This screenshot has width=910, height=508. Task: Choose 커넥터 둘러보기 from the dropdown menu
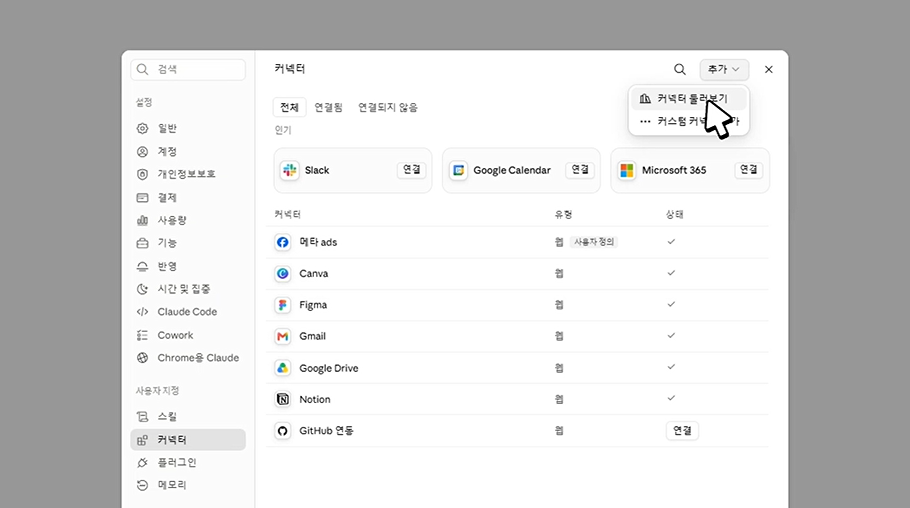click(x=689, y=99)
